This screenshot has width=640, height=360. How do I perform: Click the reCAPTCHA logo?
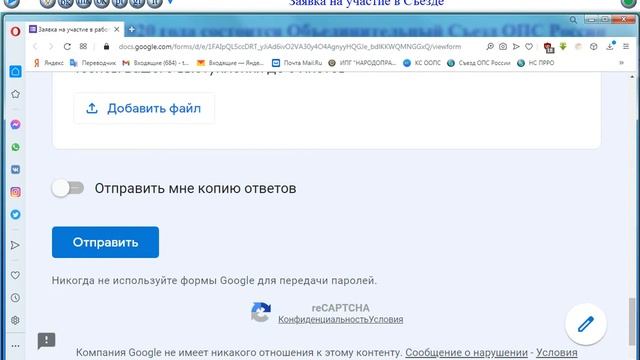click(261, 312)
